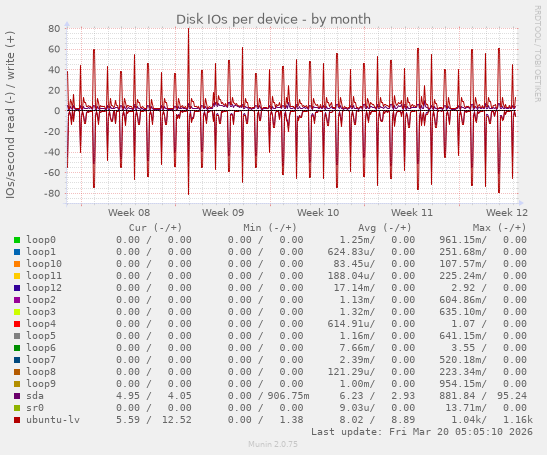Click the sr0 olive green swatch
Screen dimensions: 547x455
tap(17, 408)
